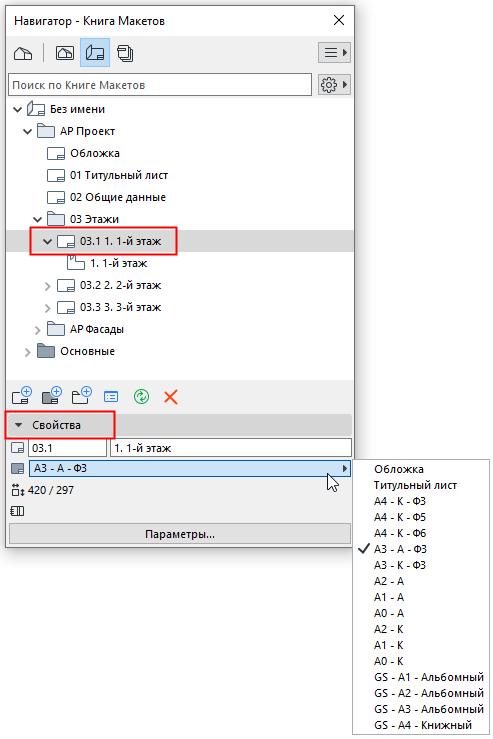Click the 'Параметры...' button
The height and width of the screenshot is (739, 493).
180,534
